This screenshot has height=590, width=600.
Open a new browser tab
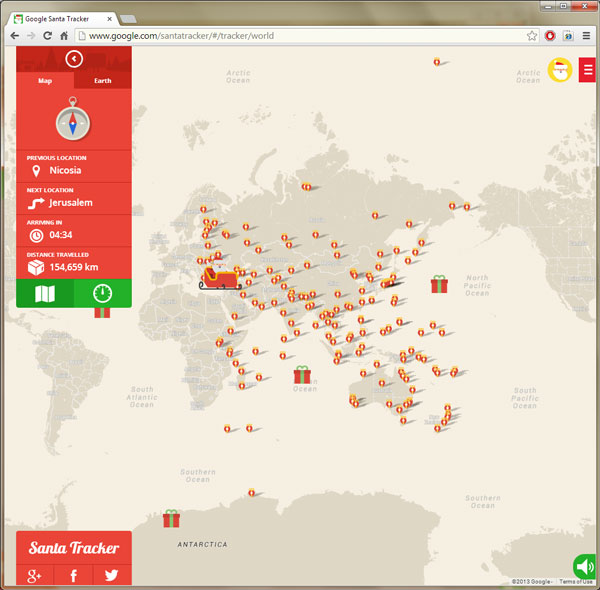pos(128,19)
